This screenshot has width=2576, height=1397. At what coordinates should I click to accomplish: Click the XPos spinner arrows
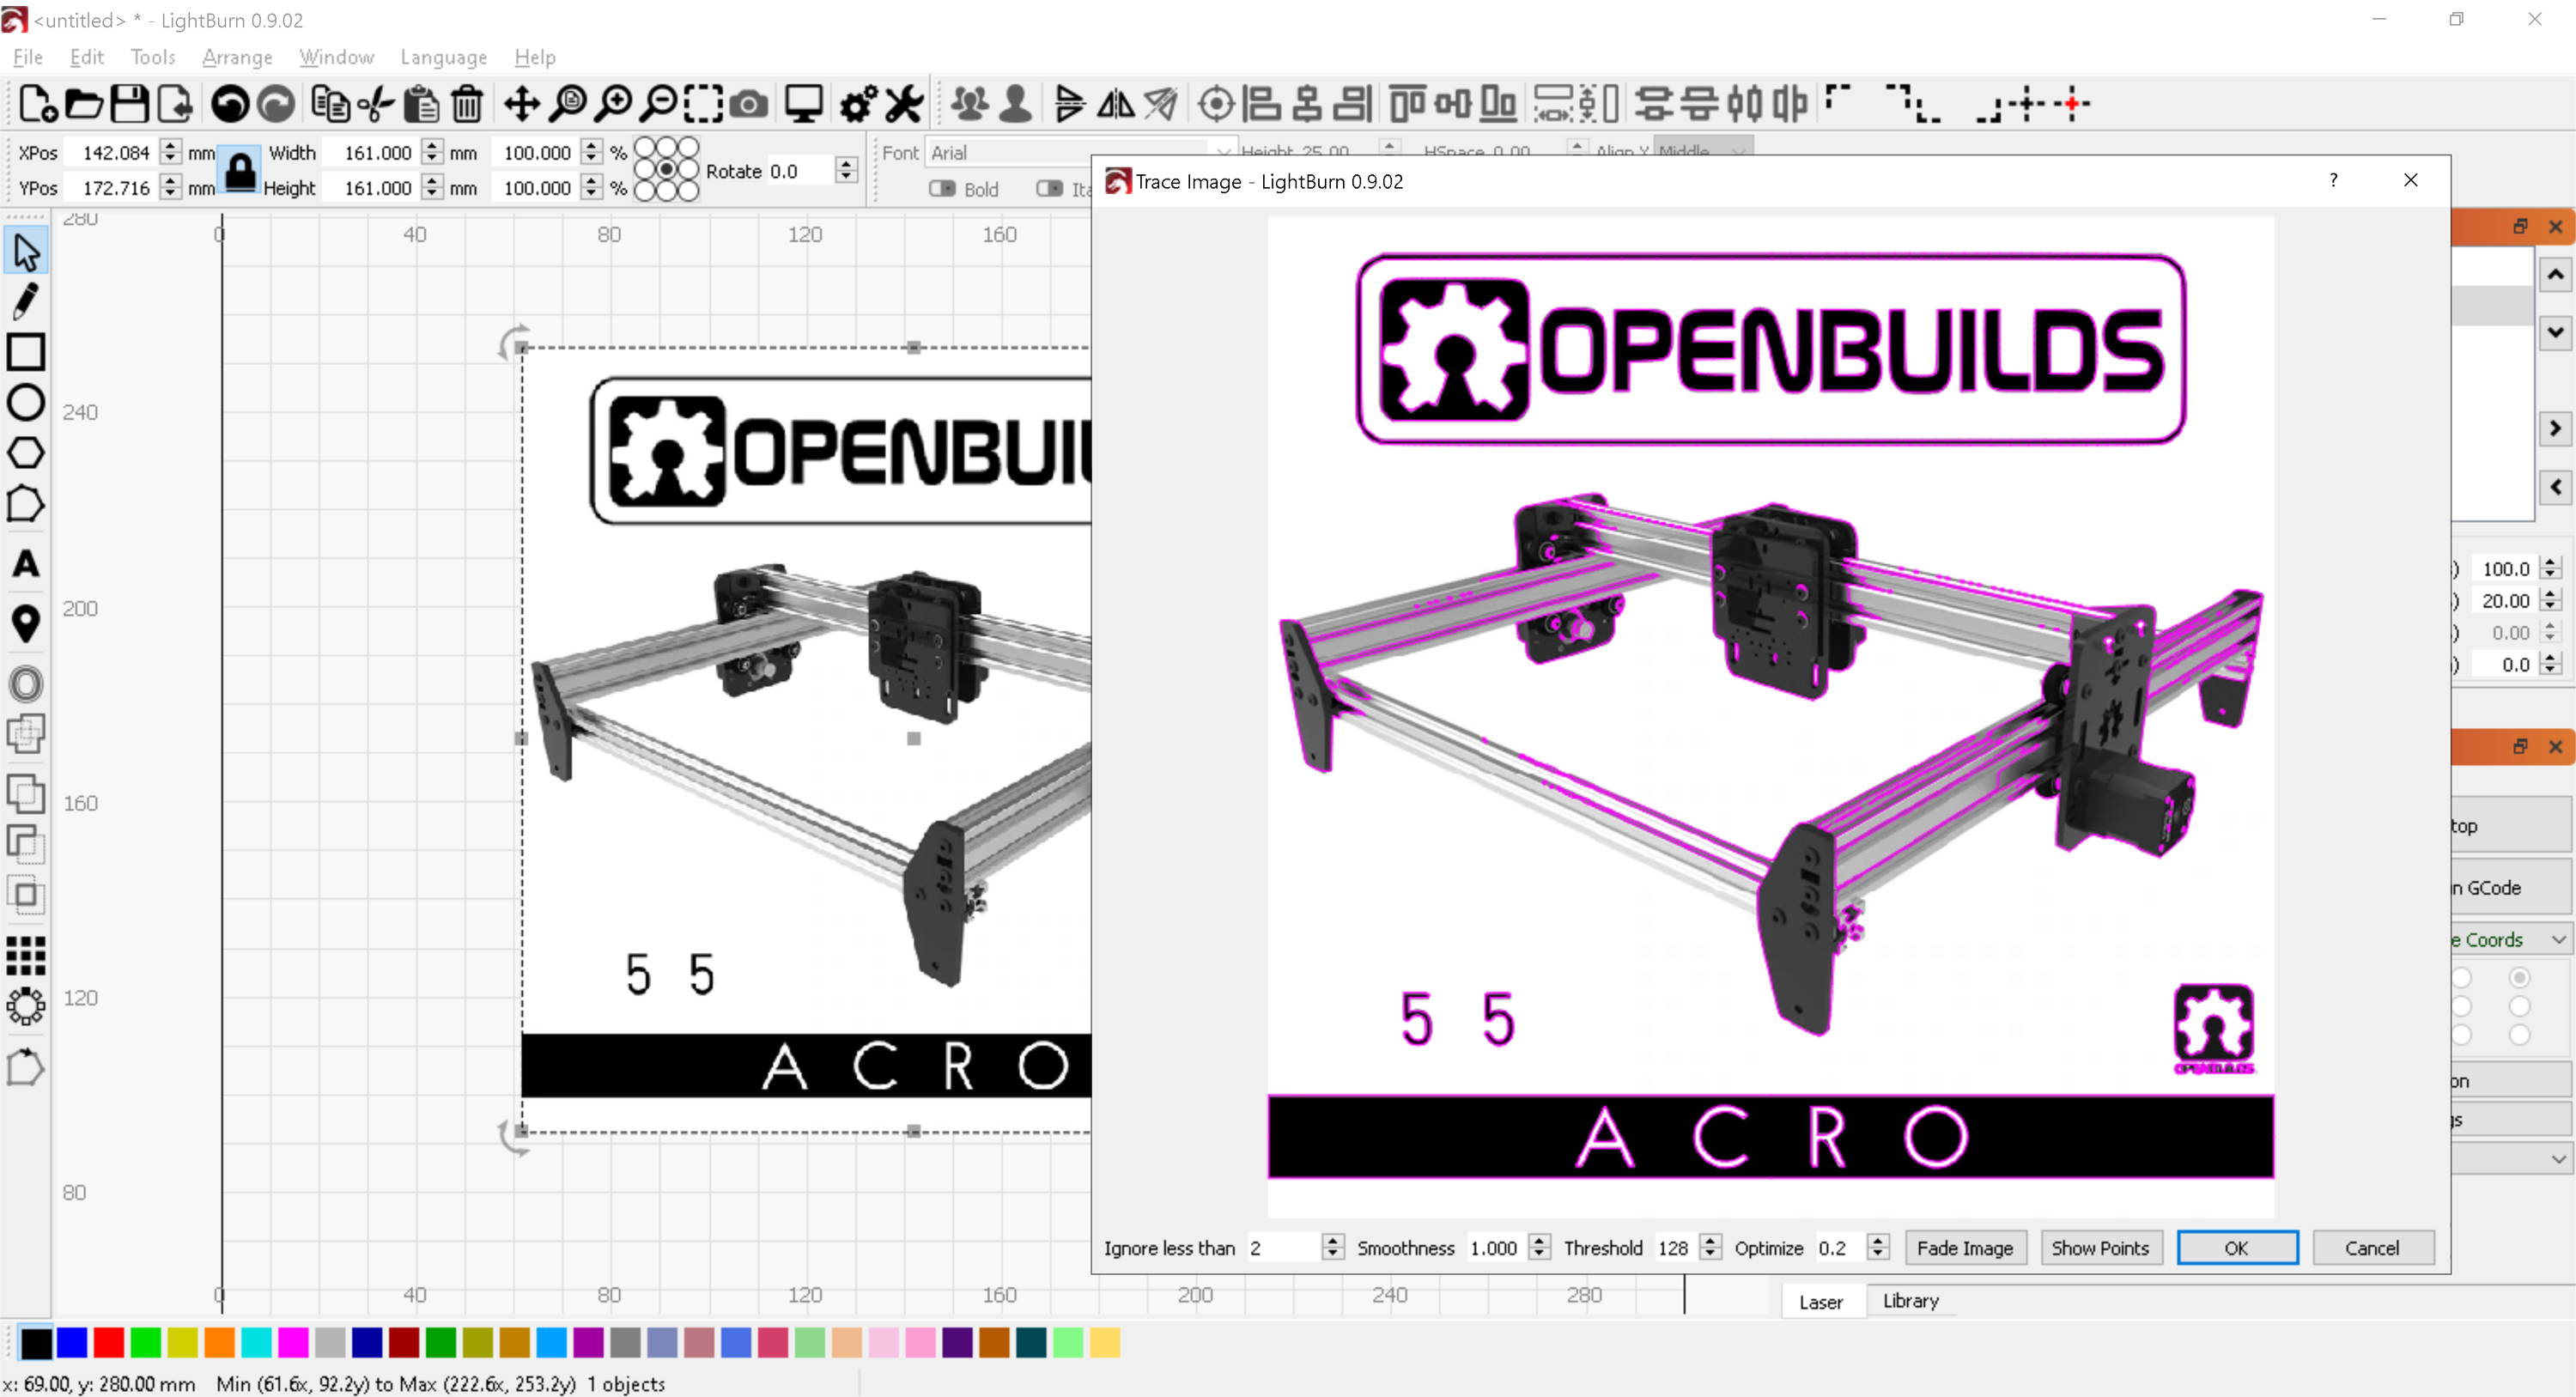click(171, 152)
